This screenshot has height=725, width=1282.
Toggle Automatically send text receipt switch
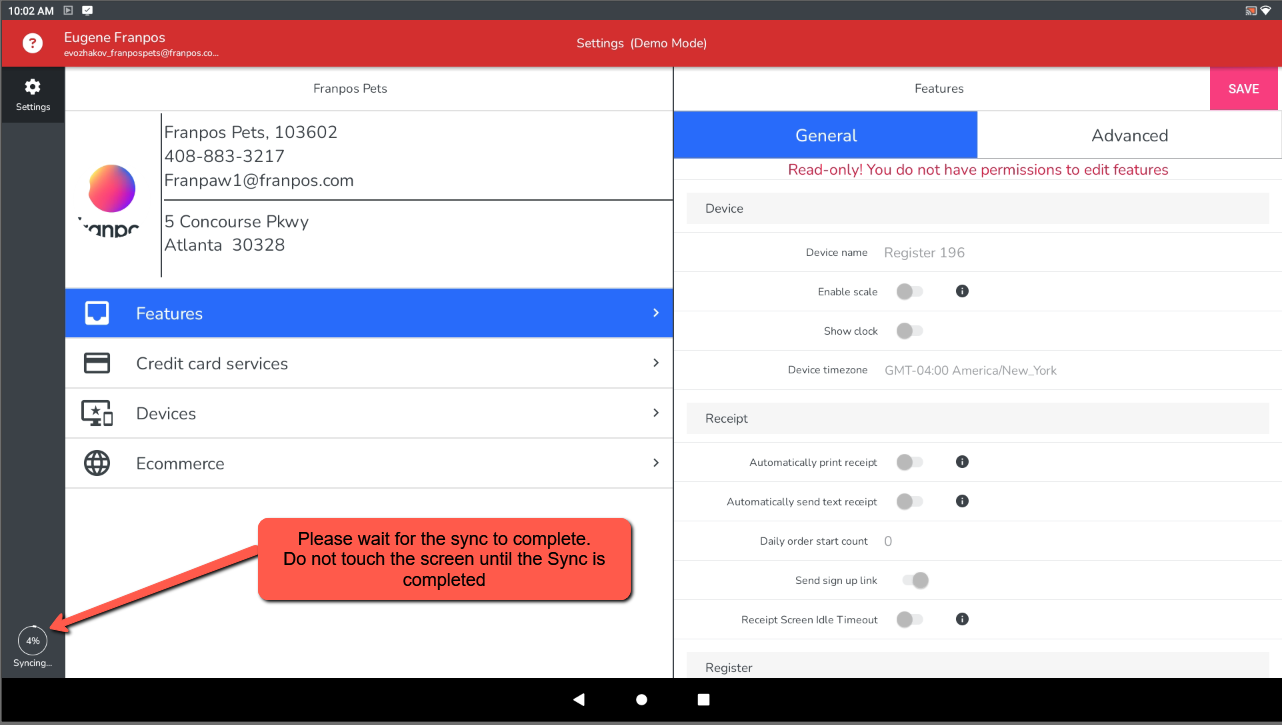pyautogui.click(x=909, y=501)
